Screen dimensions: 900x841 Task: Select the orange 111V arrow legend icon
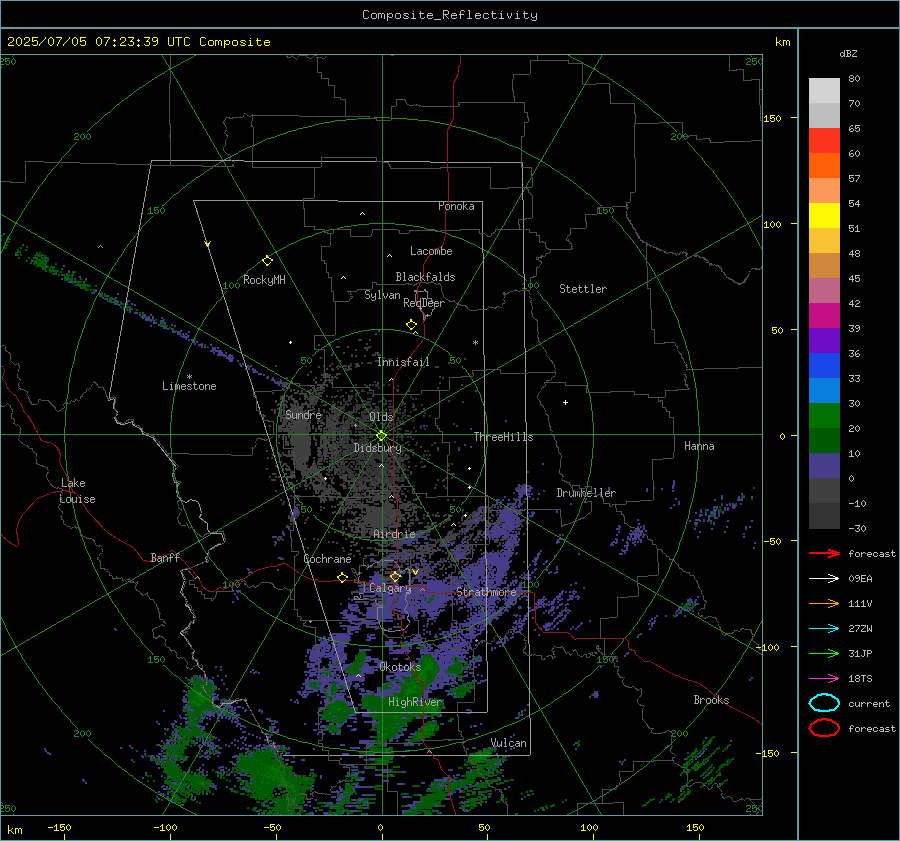[824, 603]
